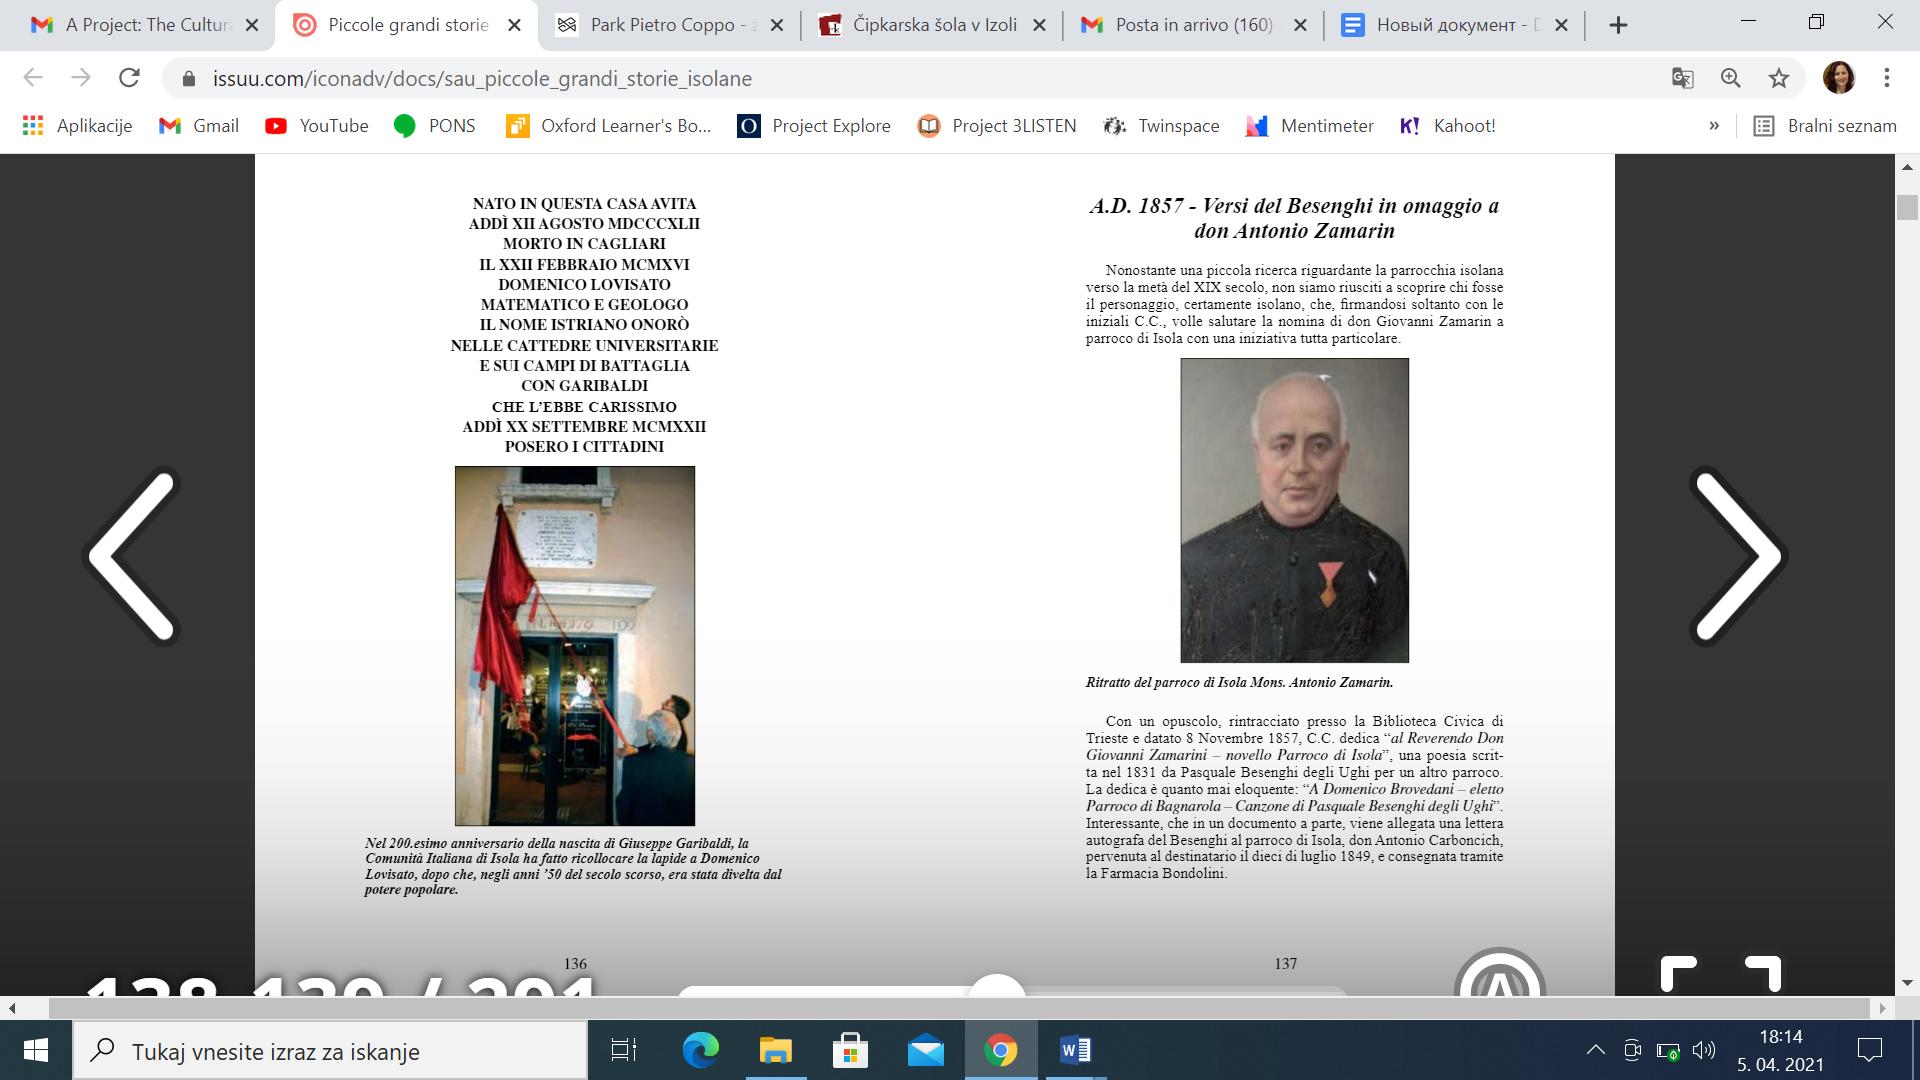
Task: Go to next page with right arrow
Action: 1738,556
